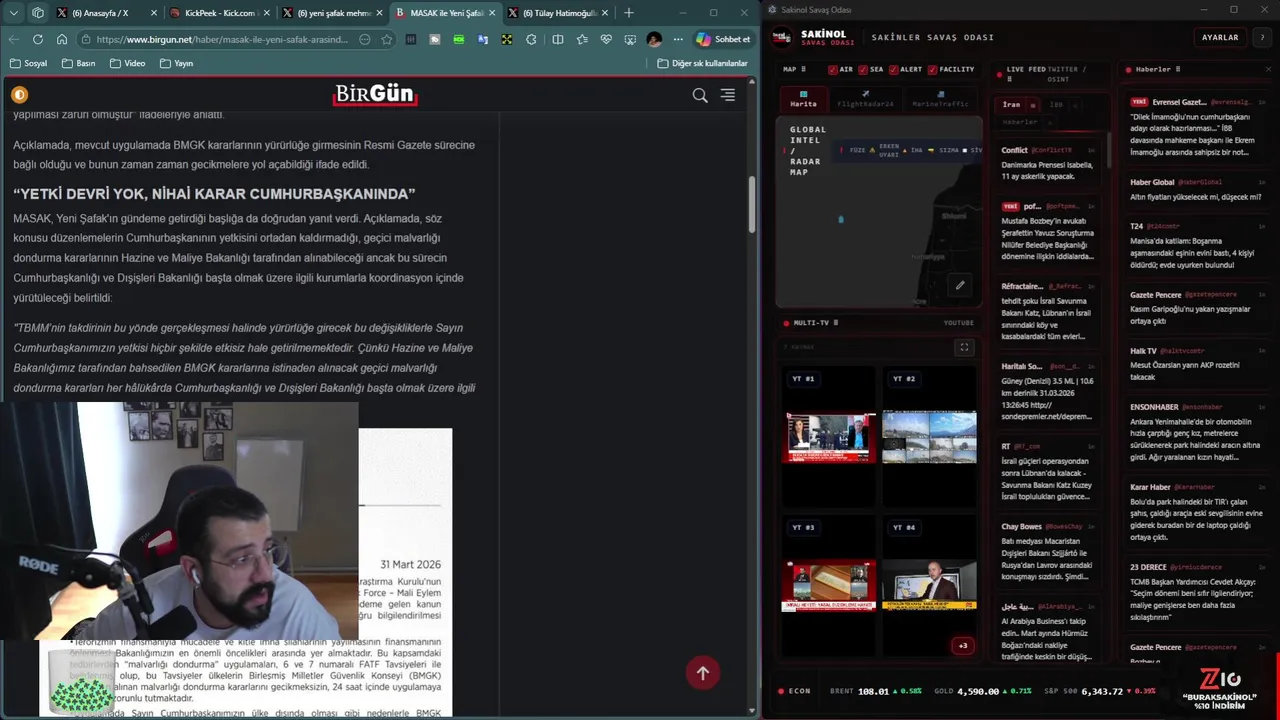Click the BRENT 108.01 ticker value

[x=873, y=691]
